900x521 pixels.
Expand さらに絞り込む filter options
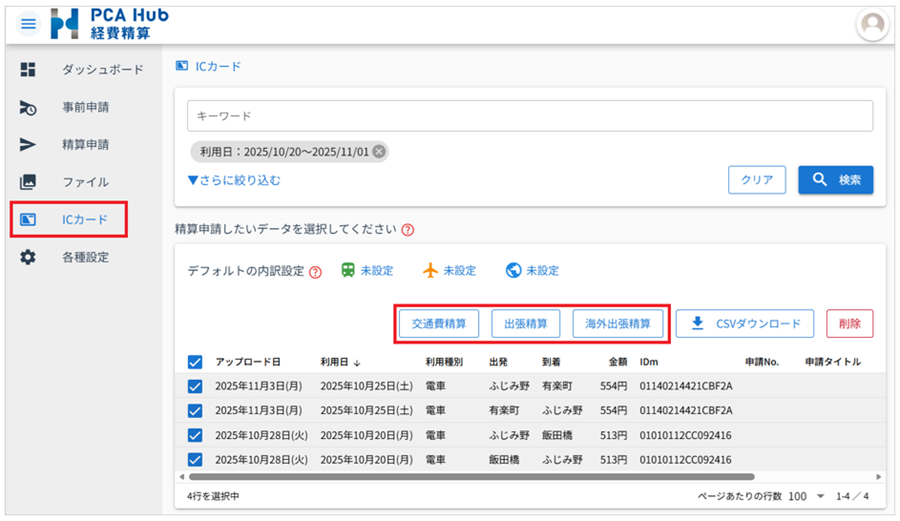[x=234, y=181]
